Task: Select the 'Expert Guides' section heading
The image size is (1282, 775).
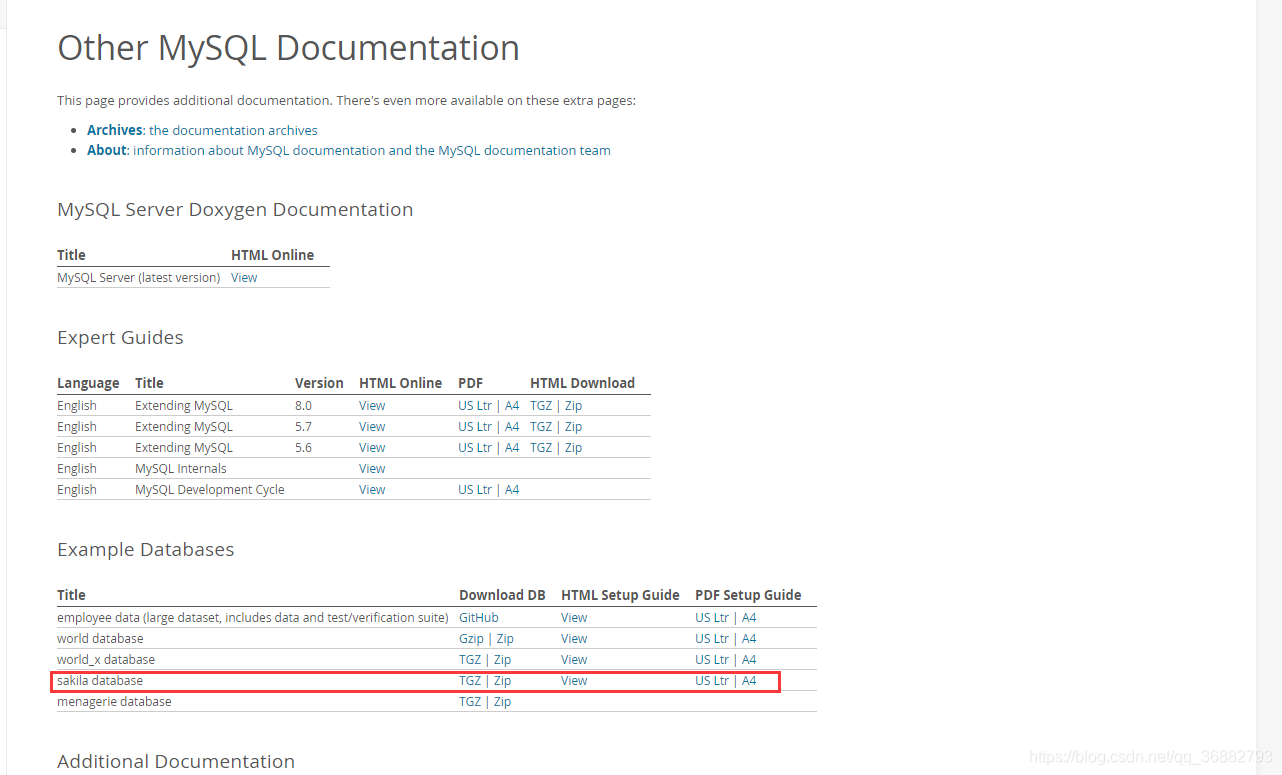Action: pos(120,338)
